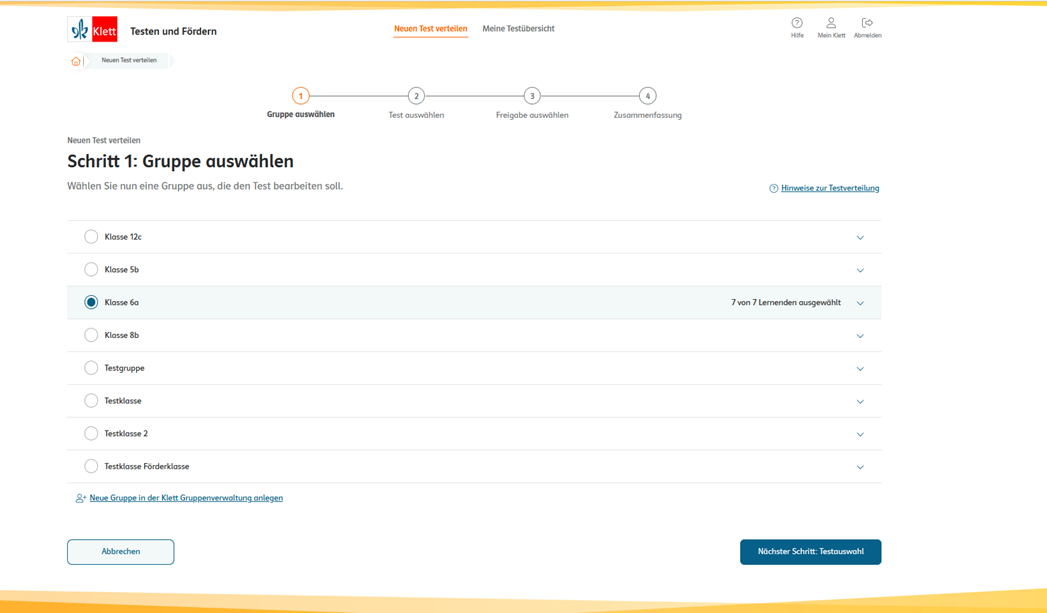Image resolution: width=1047 pixels, height=613 pixels.
Task: Expand the Testklasse 2 row chevron
Action: coord(860,434)
